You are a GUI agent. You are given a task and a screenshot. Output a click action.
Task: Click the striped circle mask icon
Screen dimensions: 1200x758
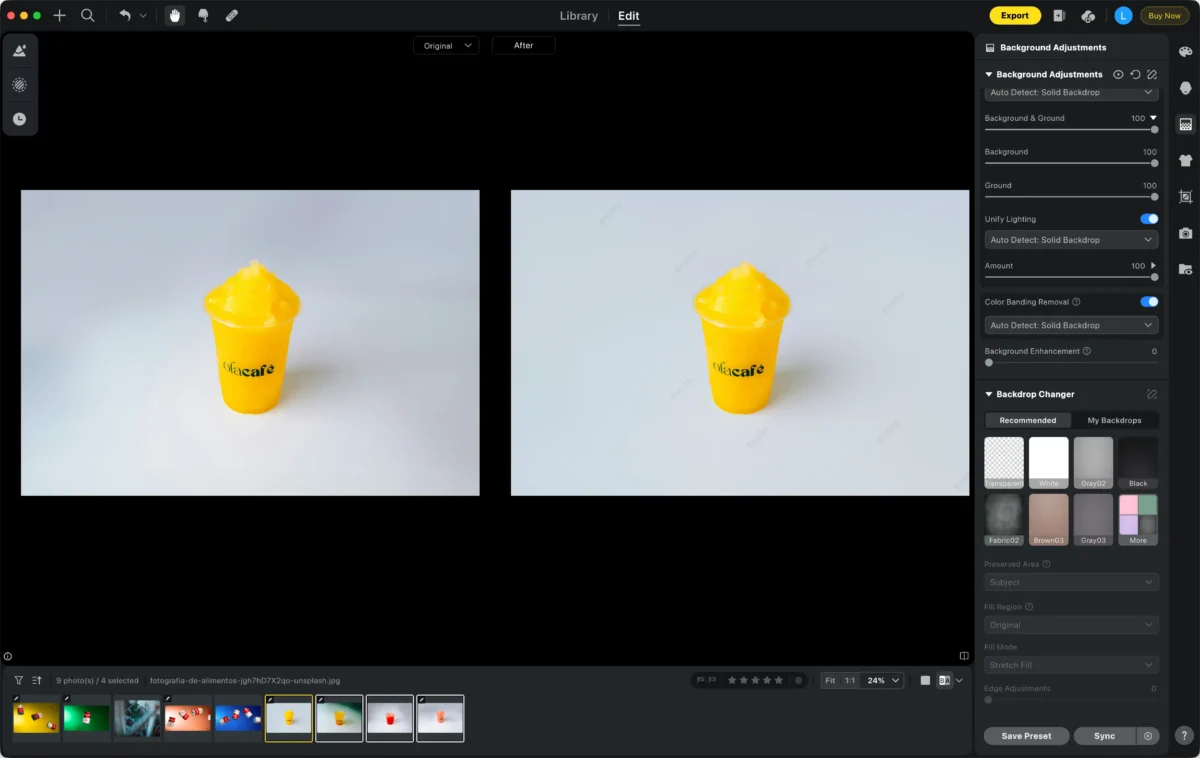click(19, 85)
